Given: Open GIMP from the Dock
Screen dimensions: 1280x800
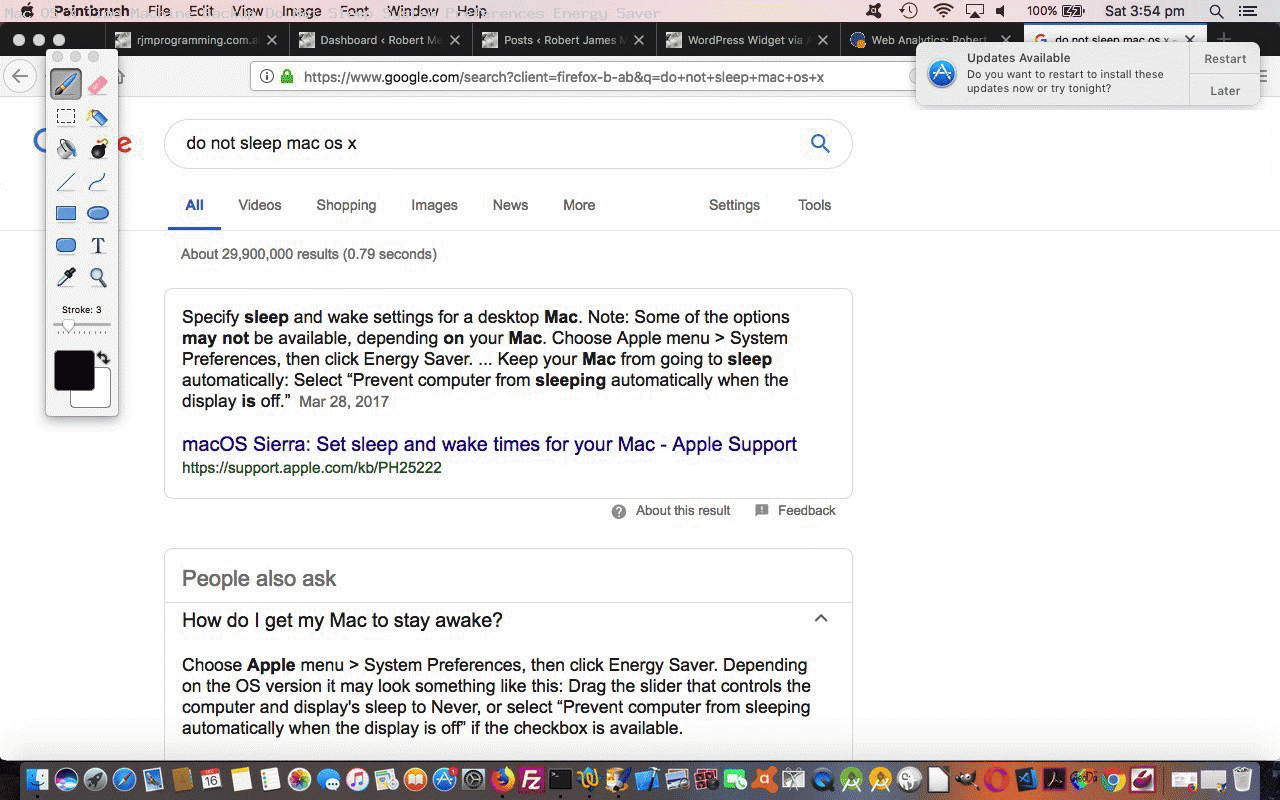Looking at the screenshot, I should coord(966,779).
